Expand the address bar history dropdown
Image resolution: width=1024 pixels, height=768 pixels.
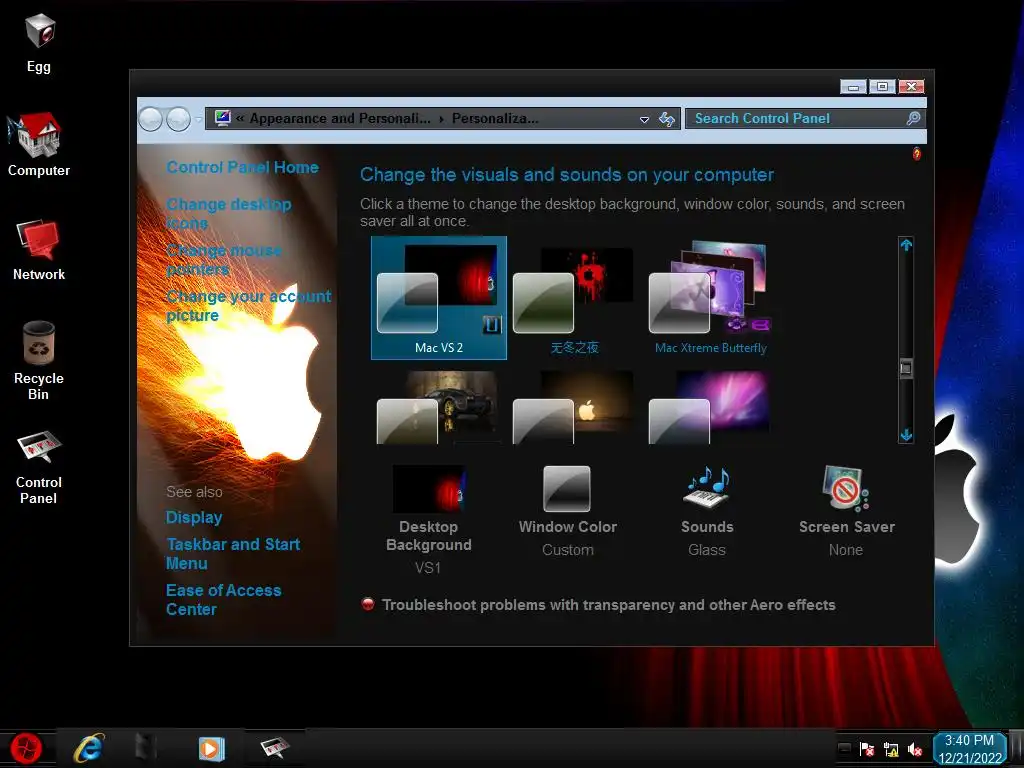[645, 119]
